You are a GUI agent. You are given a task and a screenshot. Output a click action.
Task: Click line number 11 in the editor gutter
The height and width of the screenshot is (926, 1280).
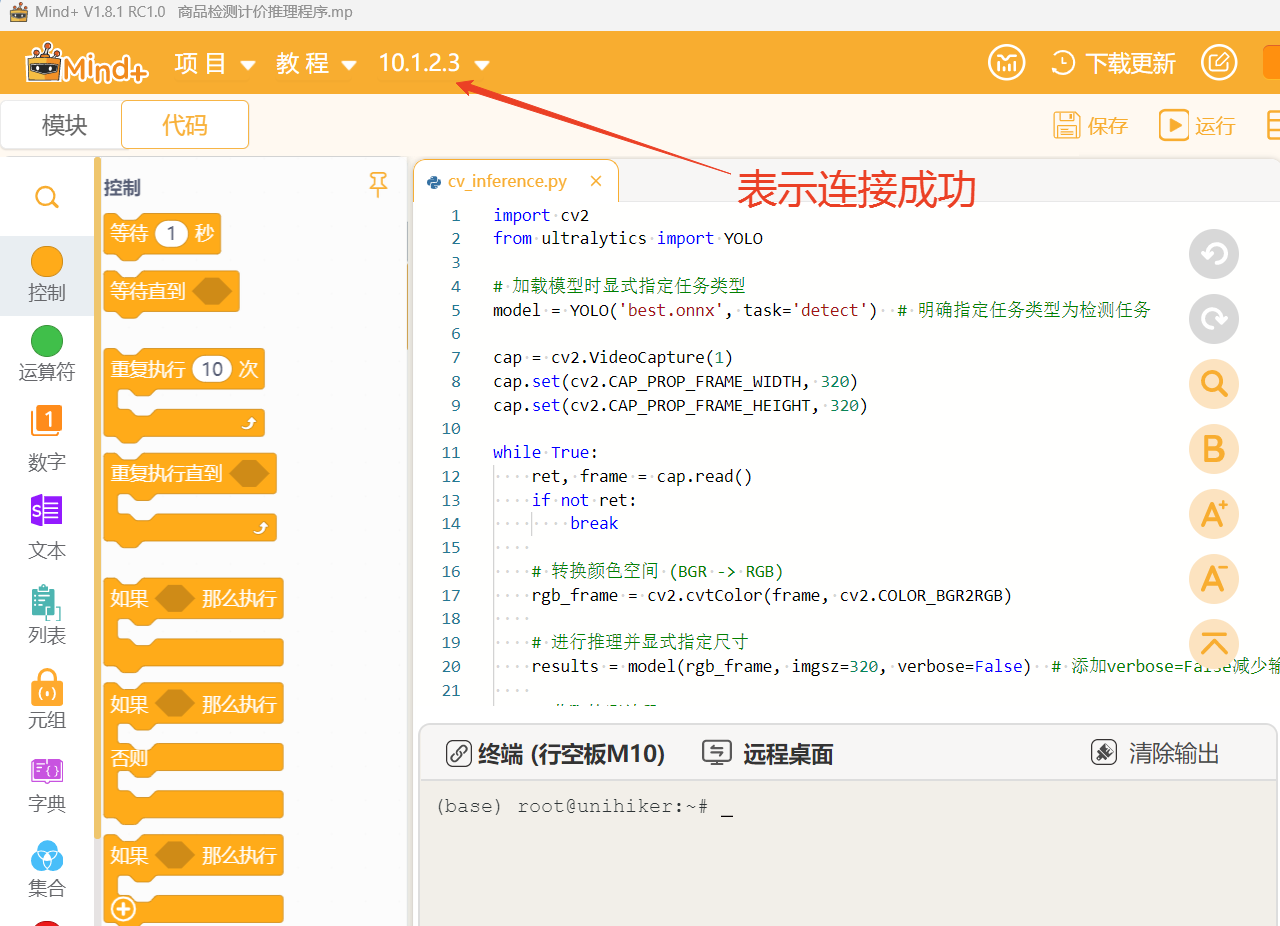coord(451,453)
